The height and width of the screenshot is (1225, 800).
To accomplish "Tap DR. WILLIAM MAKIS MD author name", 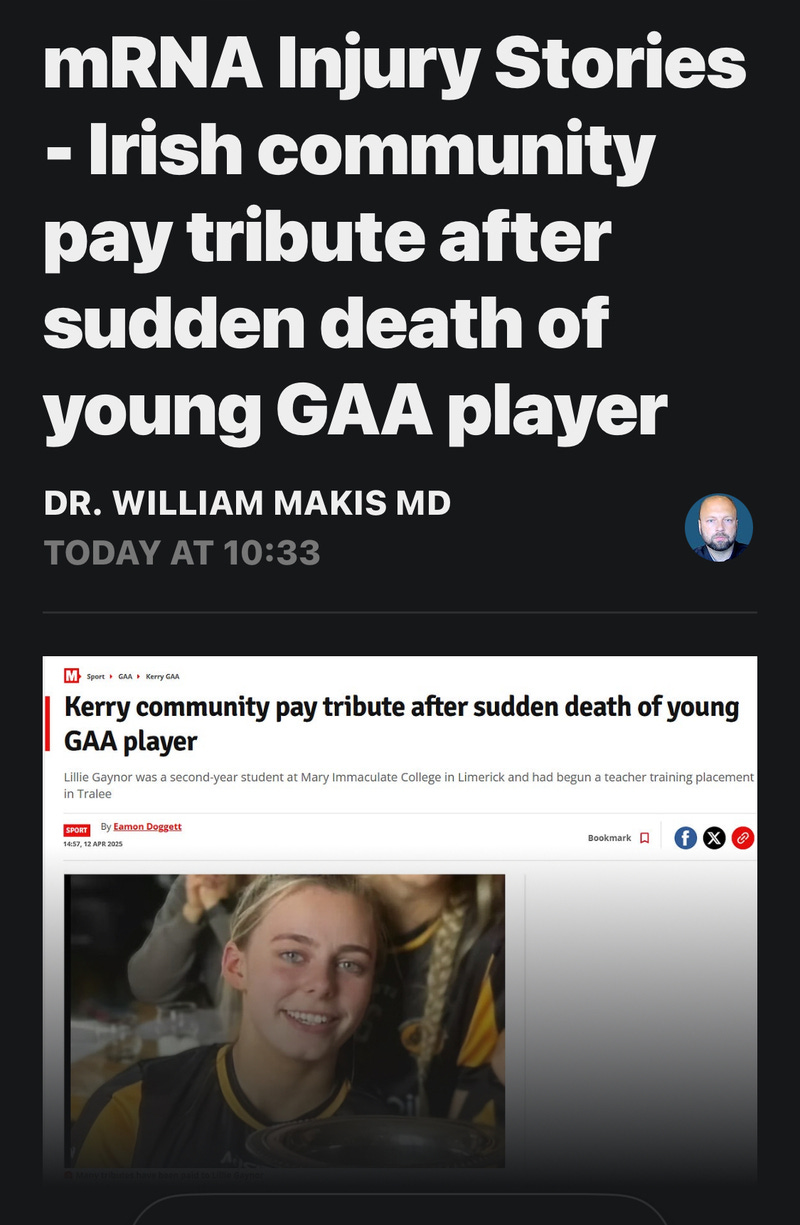I will [x=247, y=503].
